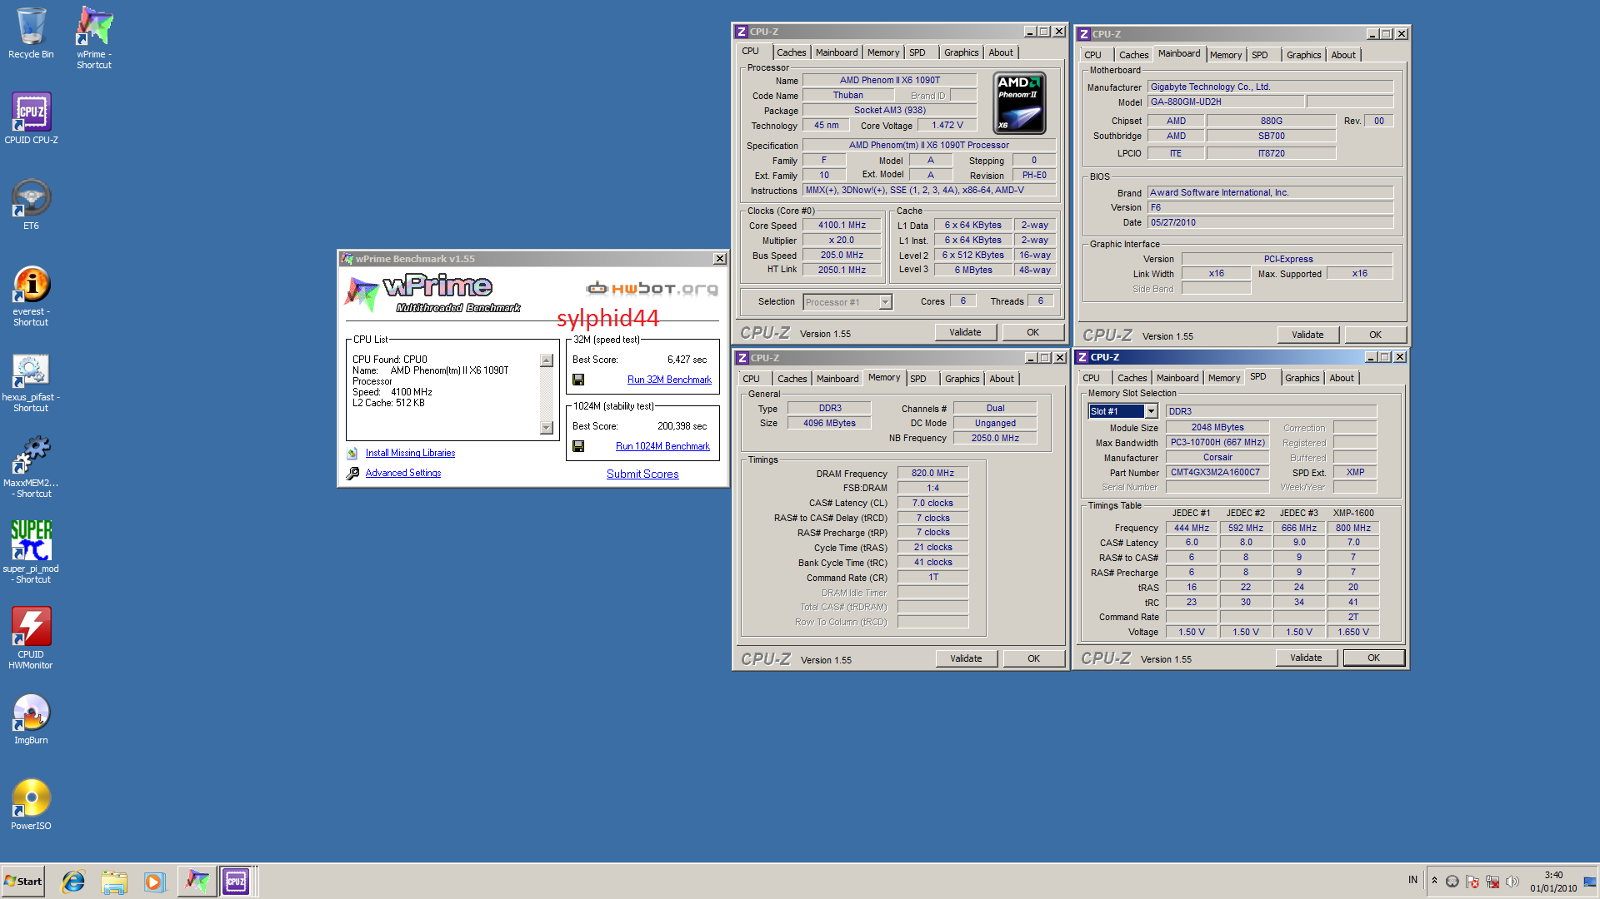Click the GA-880GM-UD2H model field
1600x899 pixels.
click(x=1225, y=102)
